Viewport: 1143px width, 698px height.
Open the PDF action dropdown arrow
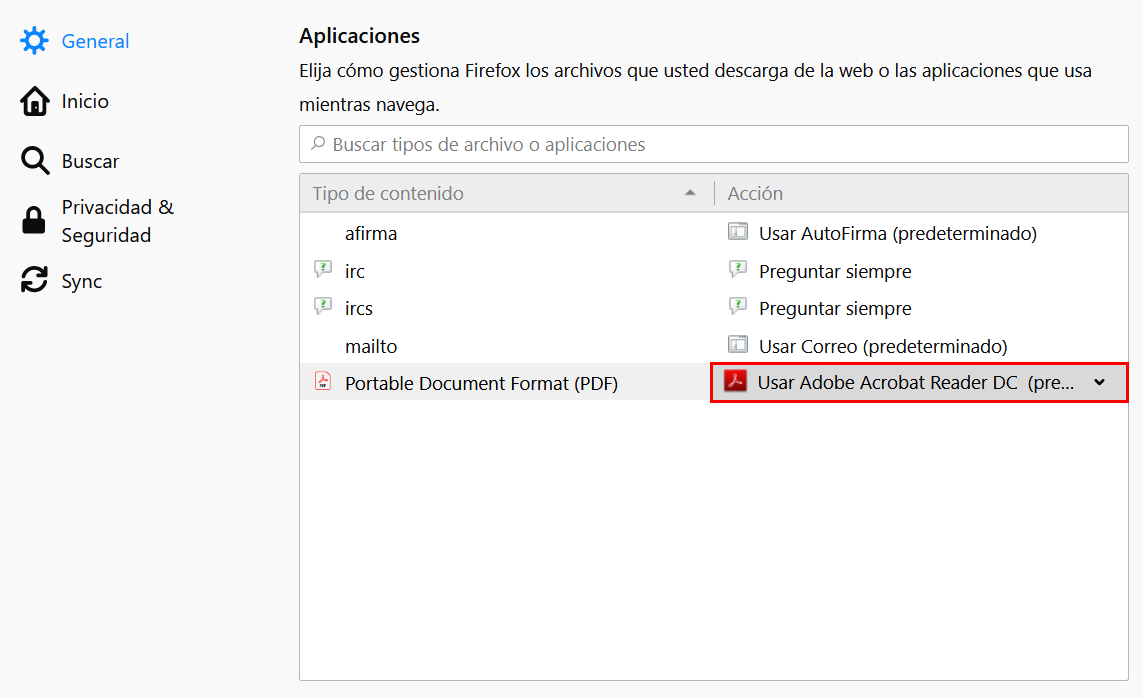tap(1099, 382)
